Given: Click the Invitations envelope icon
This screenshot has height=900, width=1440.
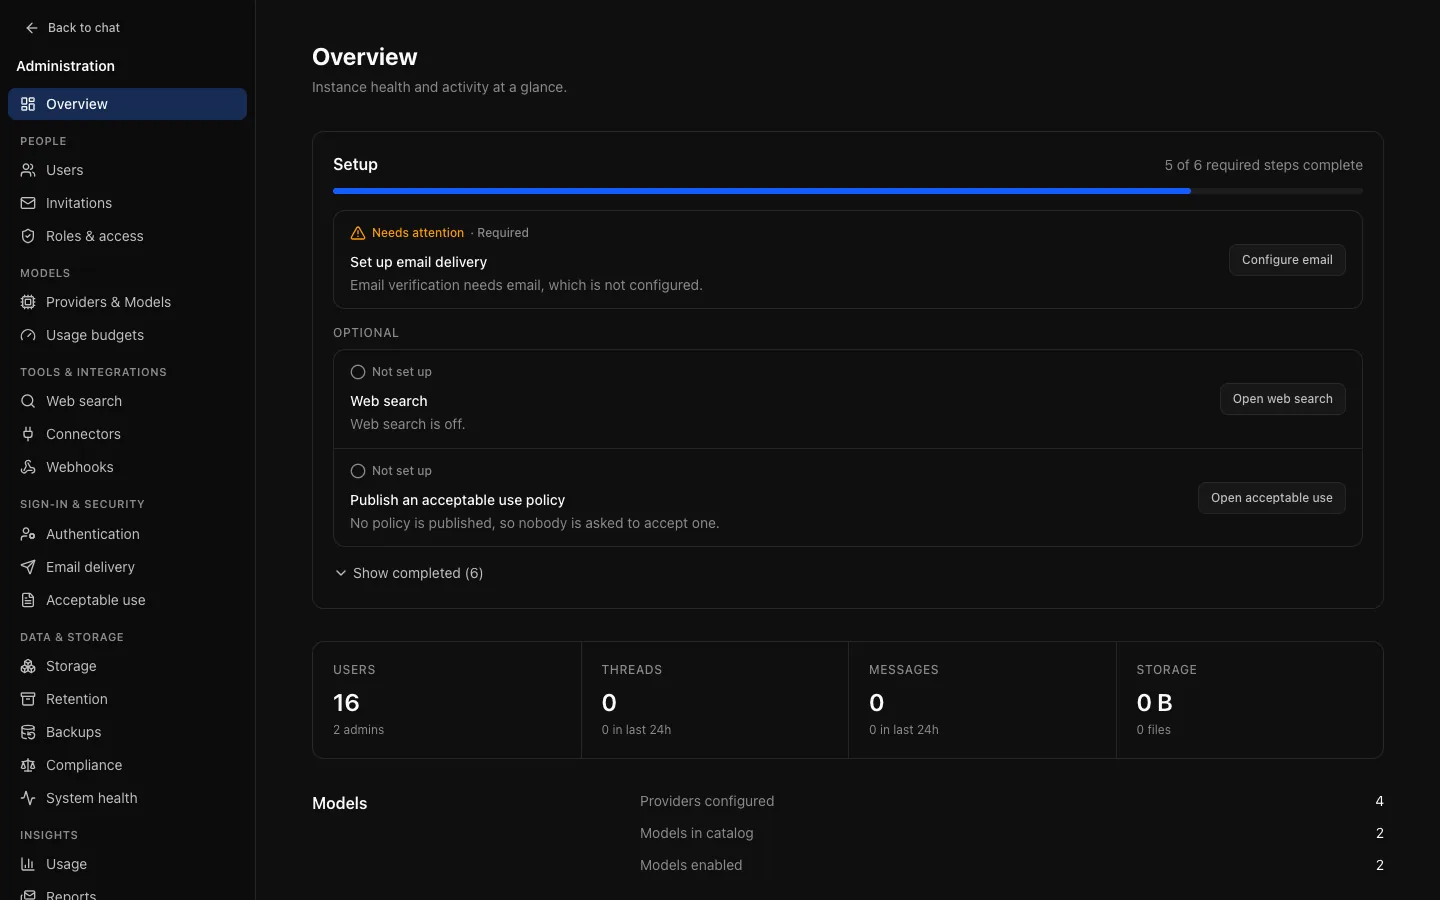Looking at the screenshot, I should click(x=28, y=203).
